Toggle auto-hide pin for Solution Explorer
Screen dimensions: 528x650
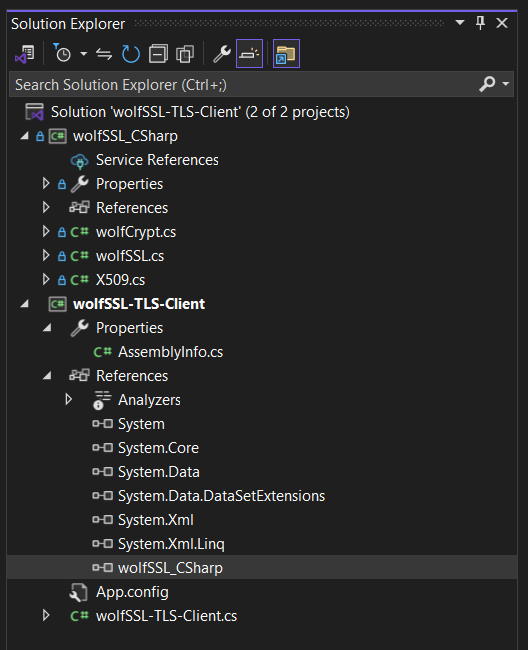click(480, 22)
